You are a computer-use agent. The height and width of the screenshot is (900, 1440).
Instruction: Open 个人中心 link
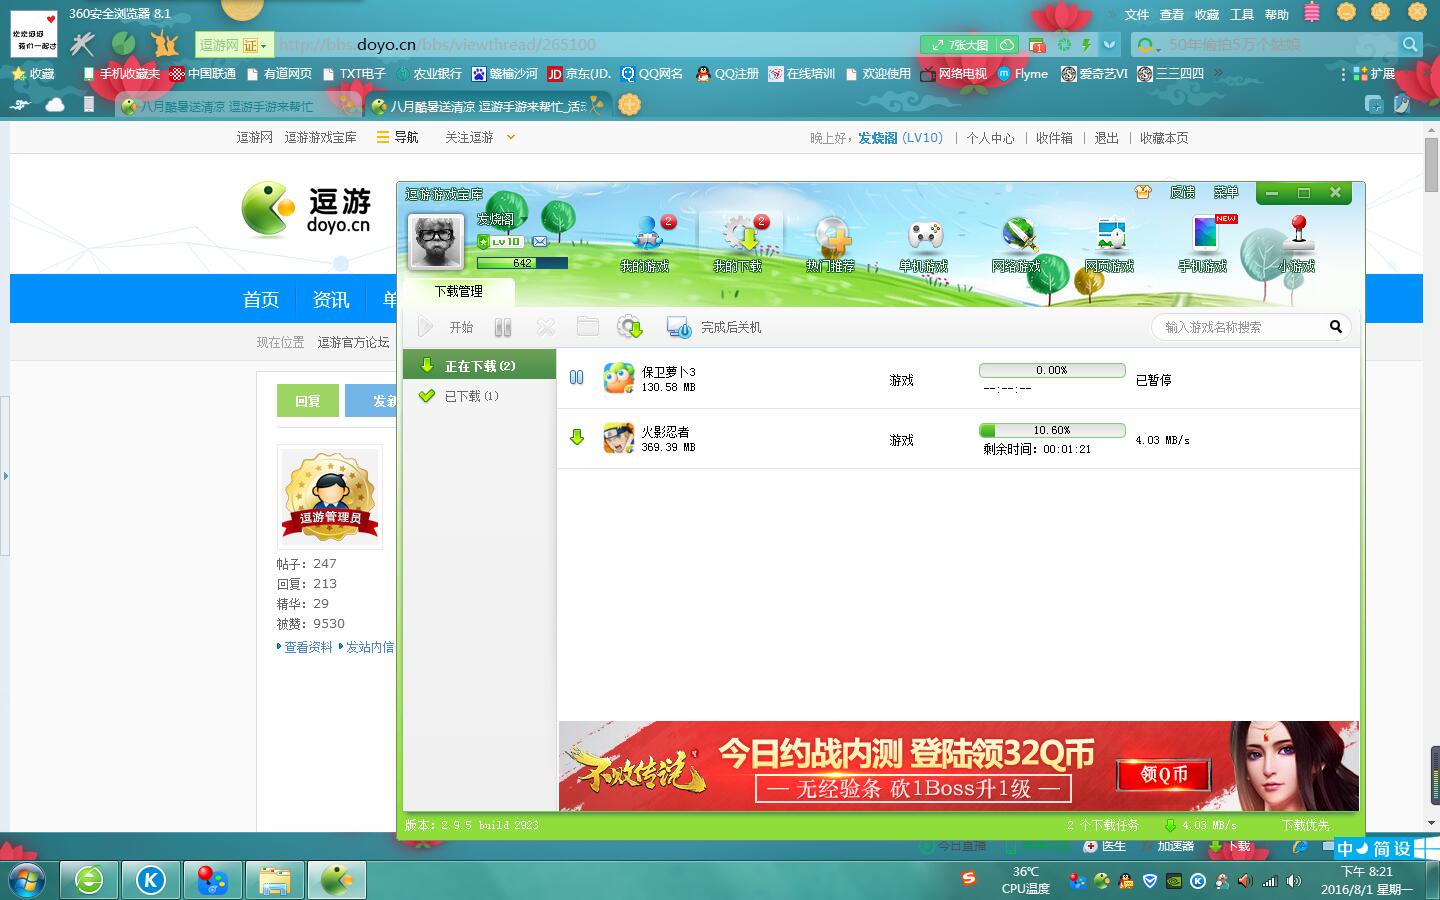tap(990, 138)
